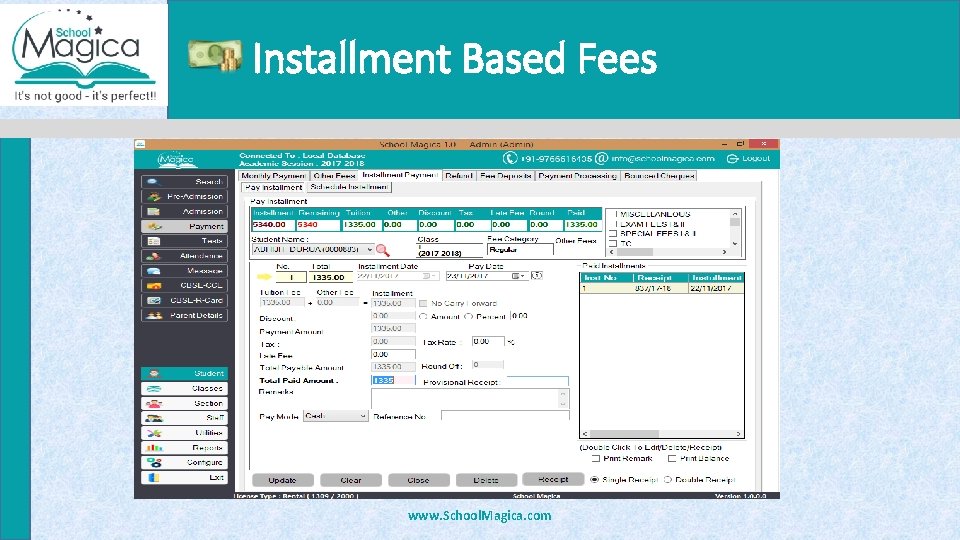The image size is (960, 540).
Task: Click the Clear button
Action: click(x=351, y=481)
